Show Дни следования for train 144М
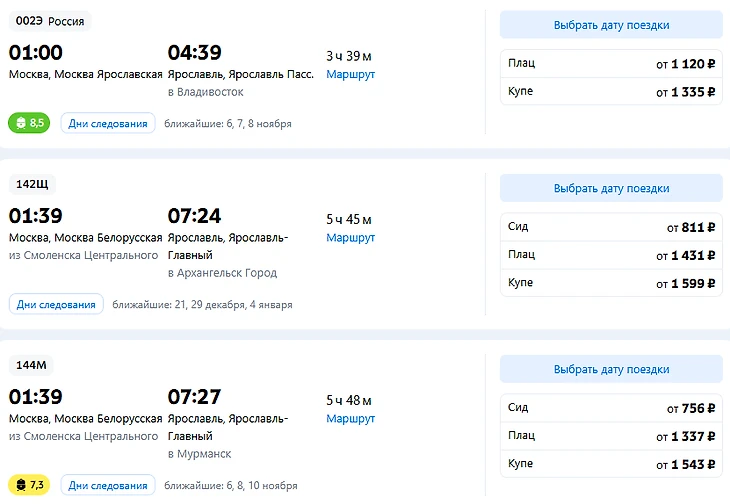 [108, 485]
